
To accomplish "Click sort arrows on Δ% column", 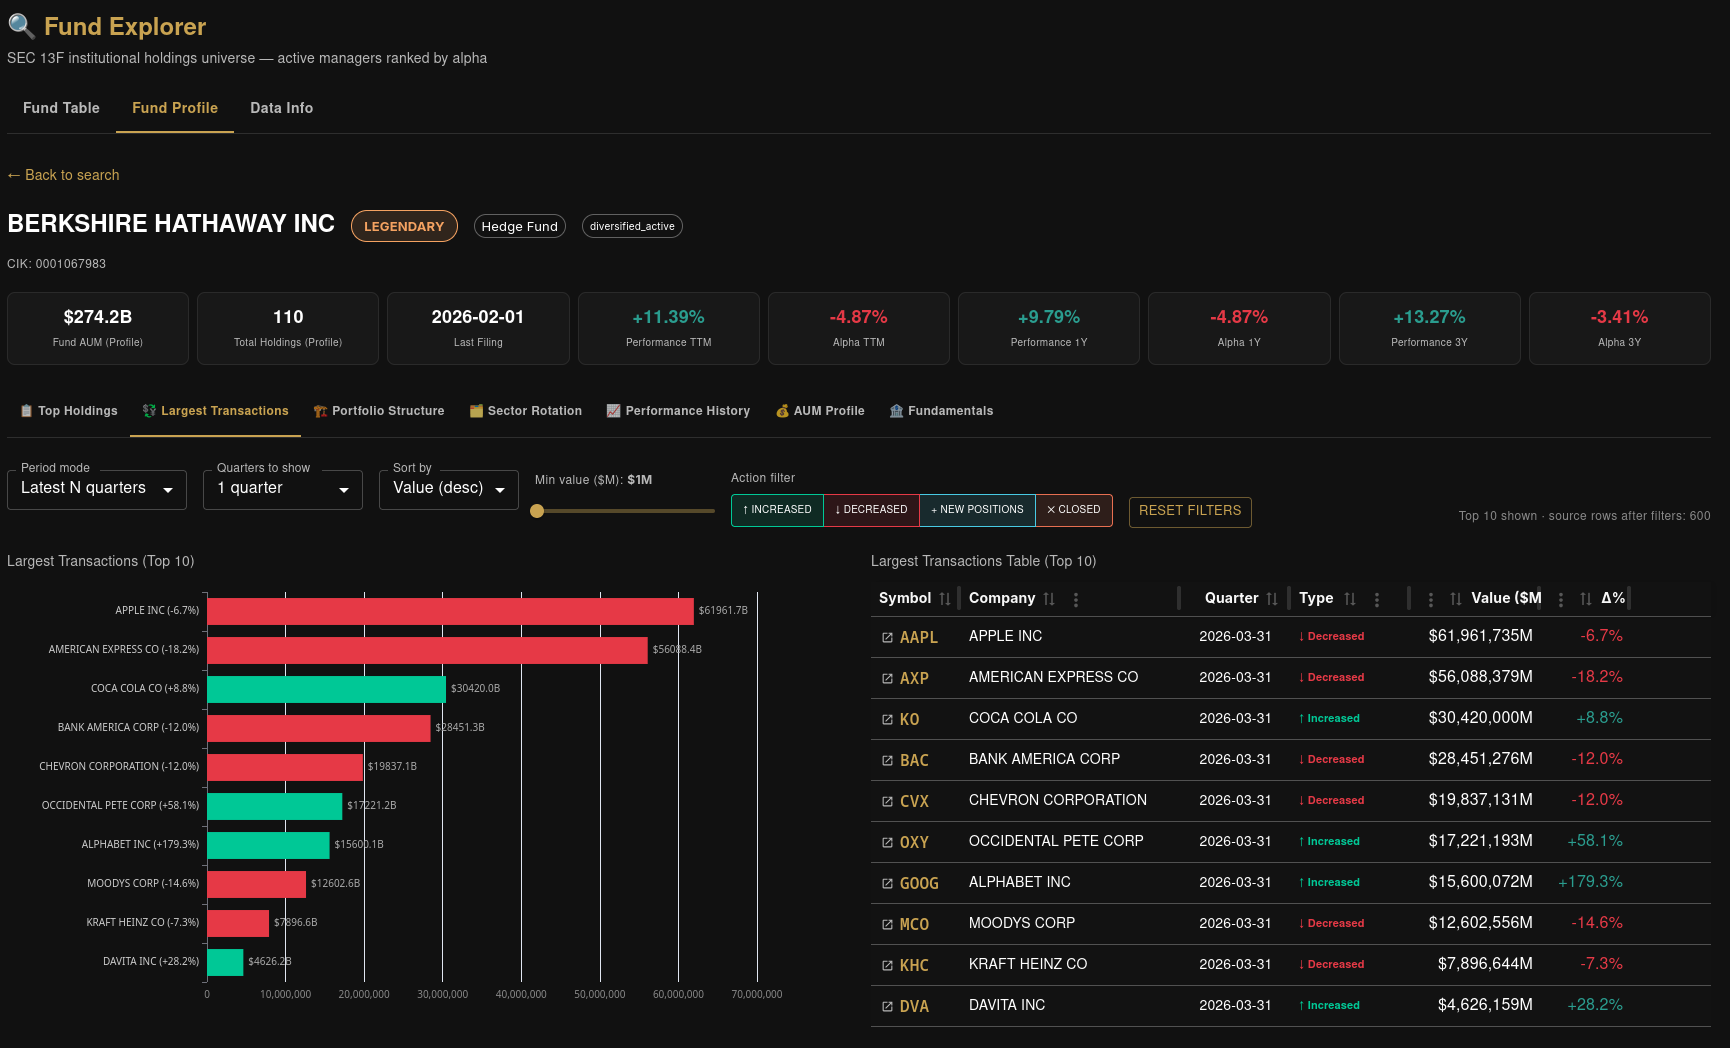I will click(x=1586, y=599).
